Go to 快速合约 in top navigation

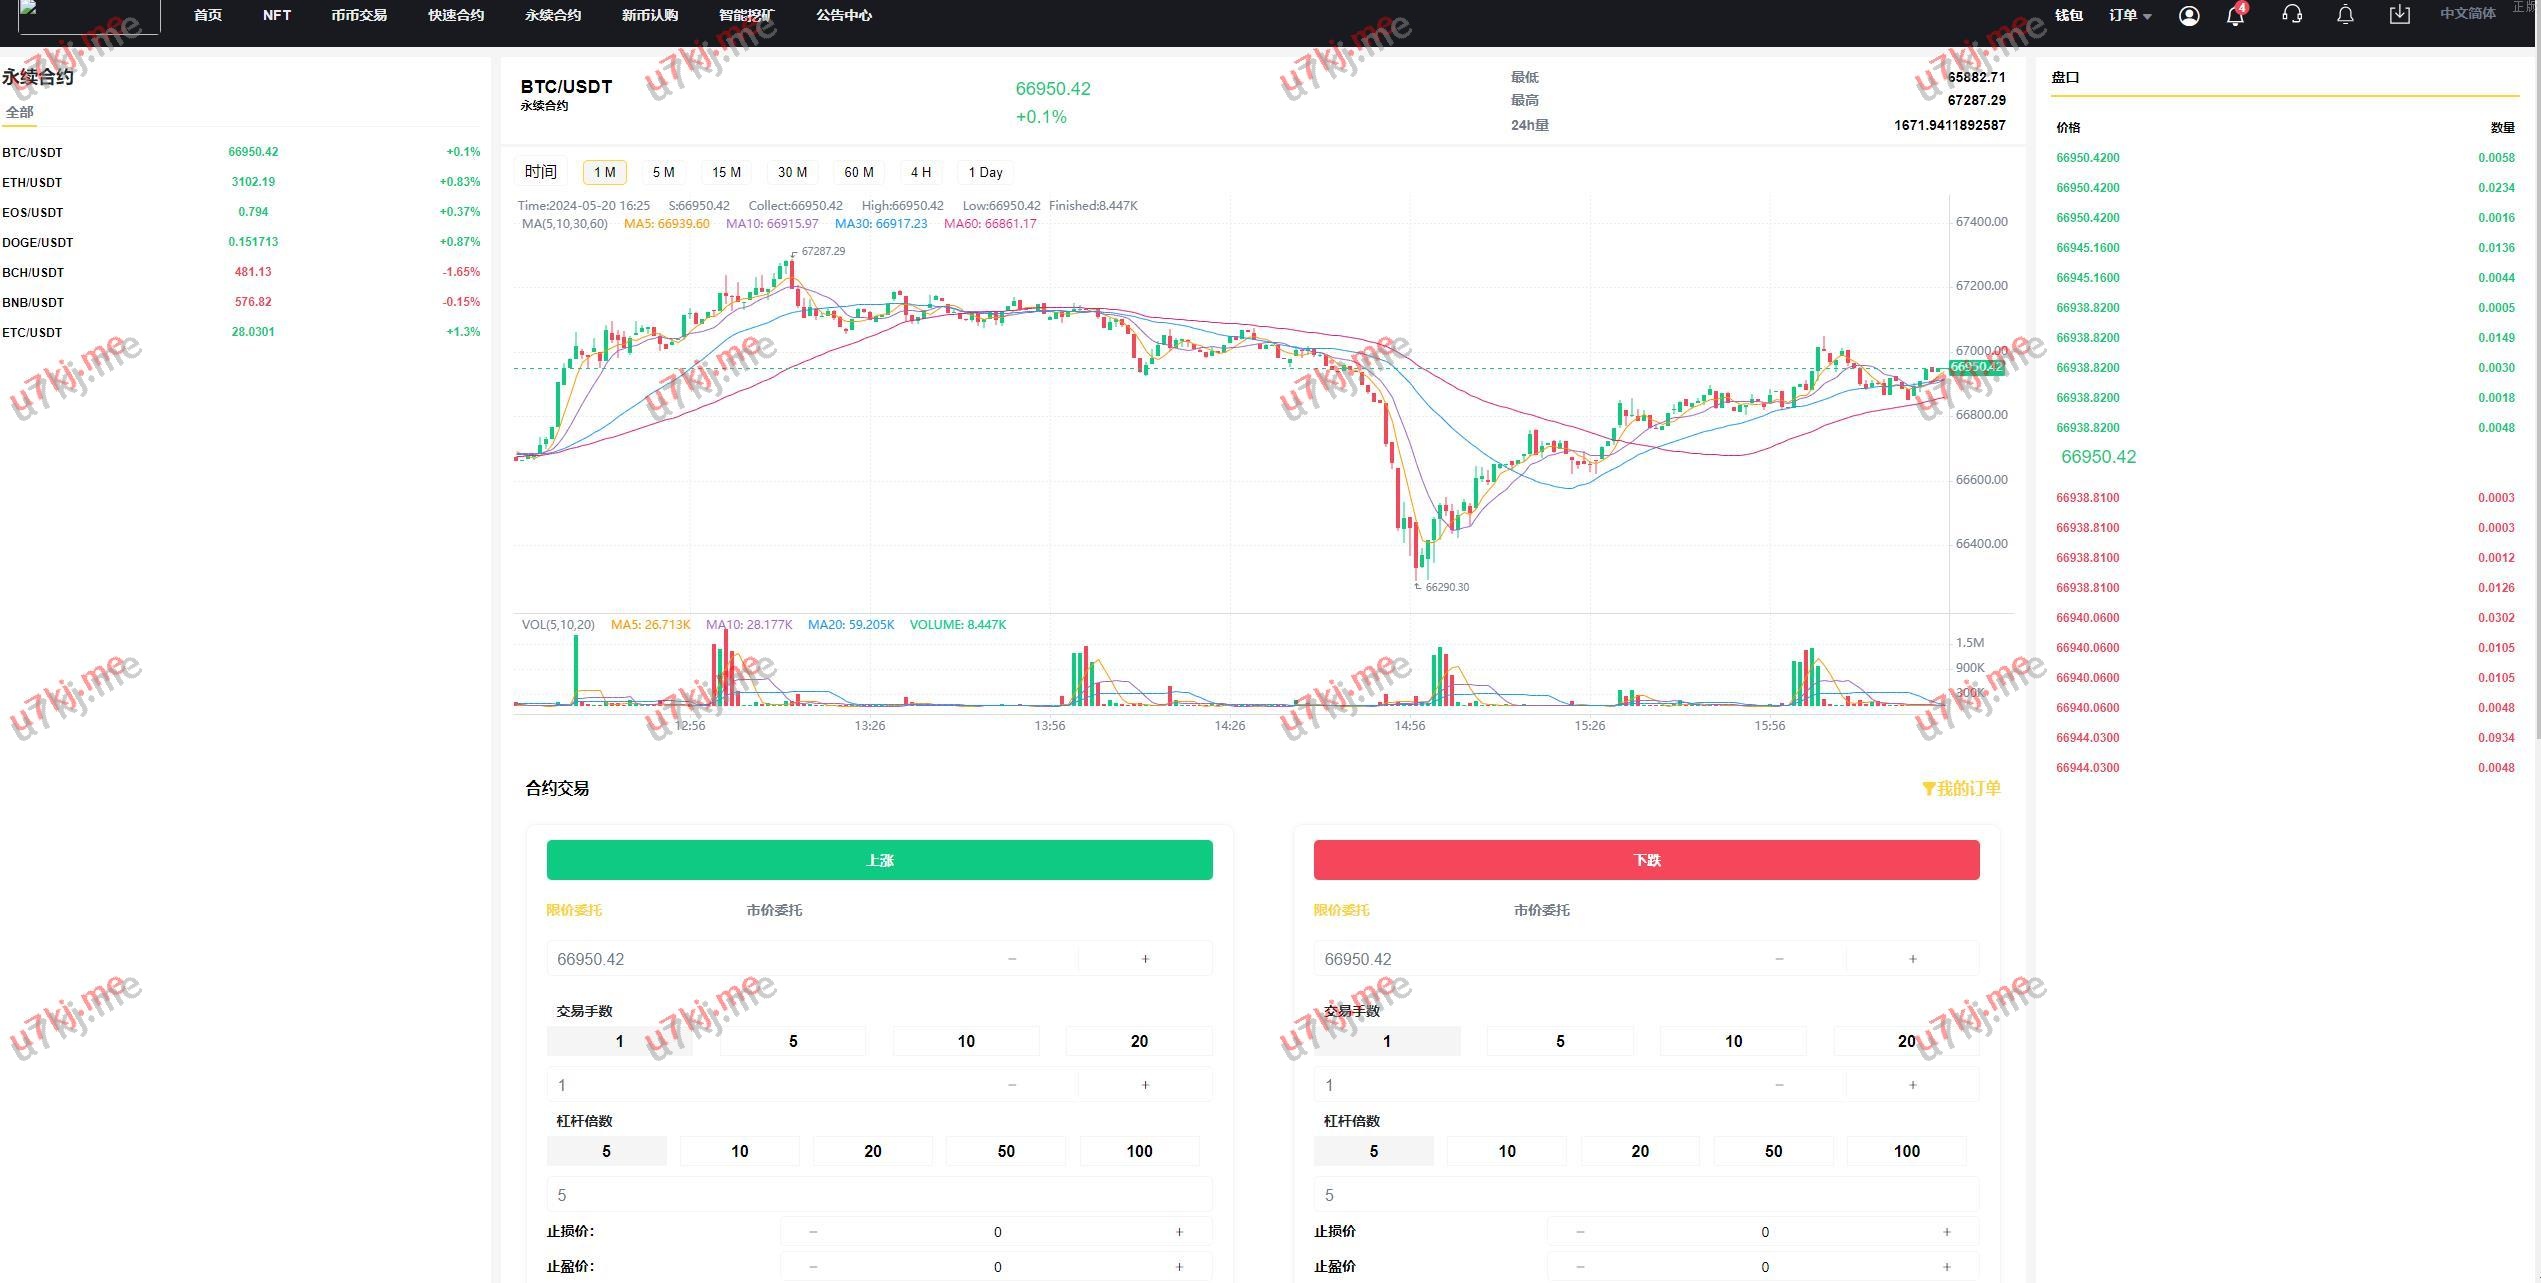click(x=456, y=16)
